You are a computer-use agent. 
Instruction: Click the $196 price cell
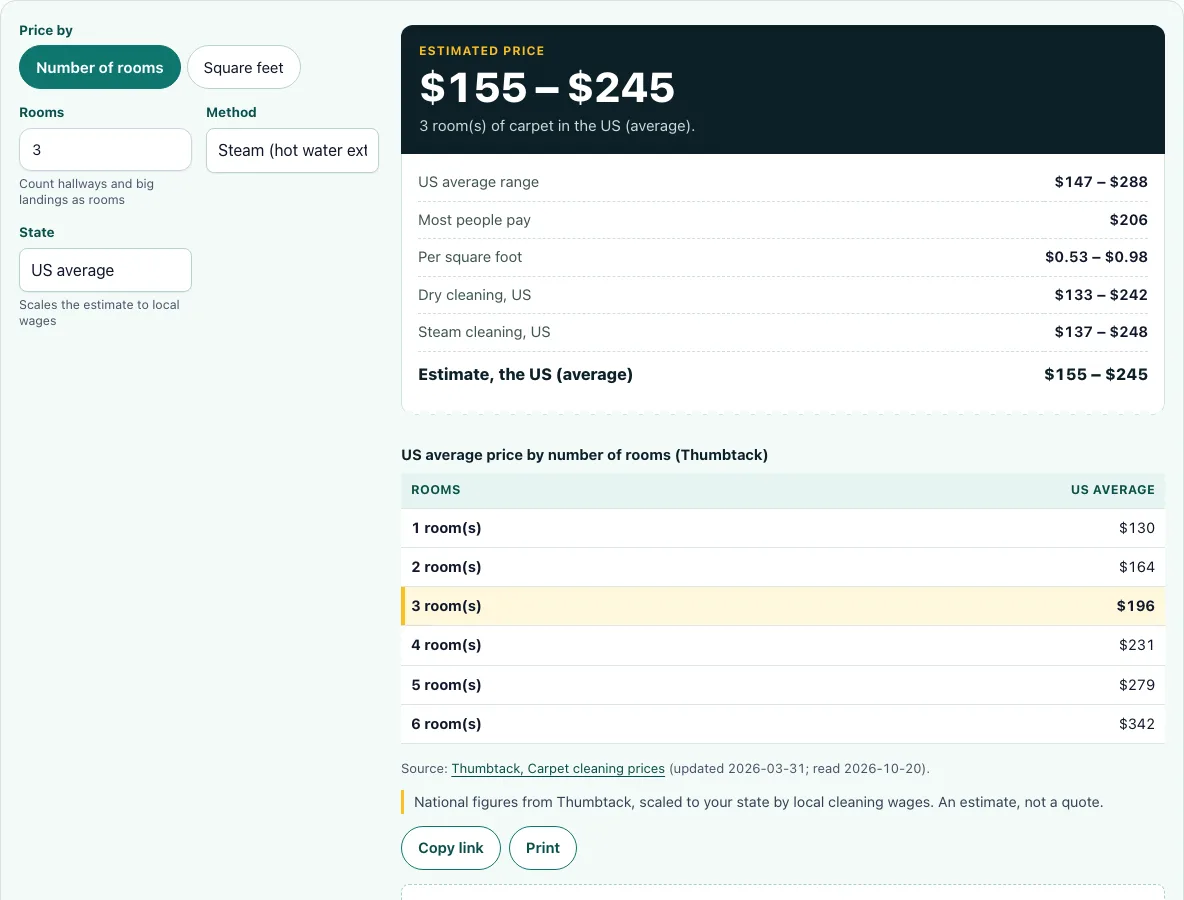click(x=1136, y=606)
